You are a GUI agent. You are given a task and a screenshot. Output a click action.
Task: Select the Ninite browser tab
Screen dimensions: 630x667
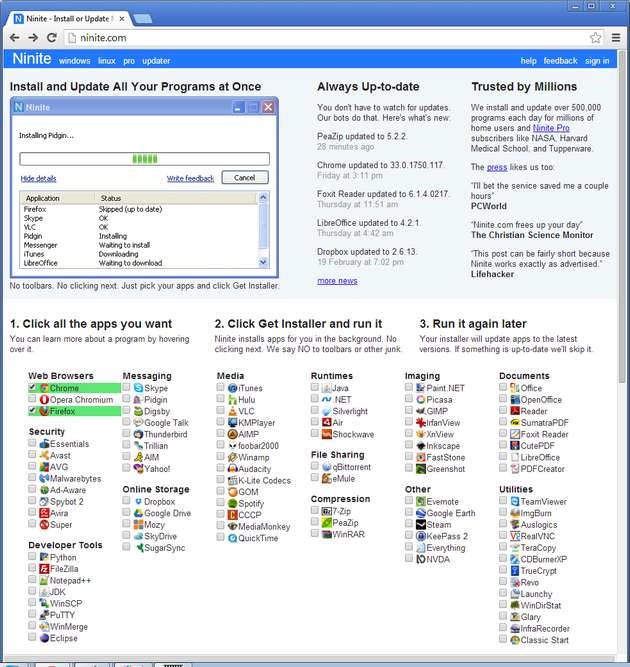coord(69,19)
